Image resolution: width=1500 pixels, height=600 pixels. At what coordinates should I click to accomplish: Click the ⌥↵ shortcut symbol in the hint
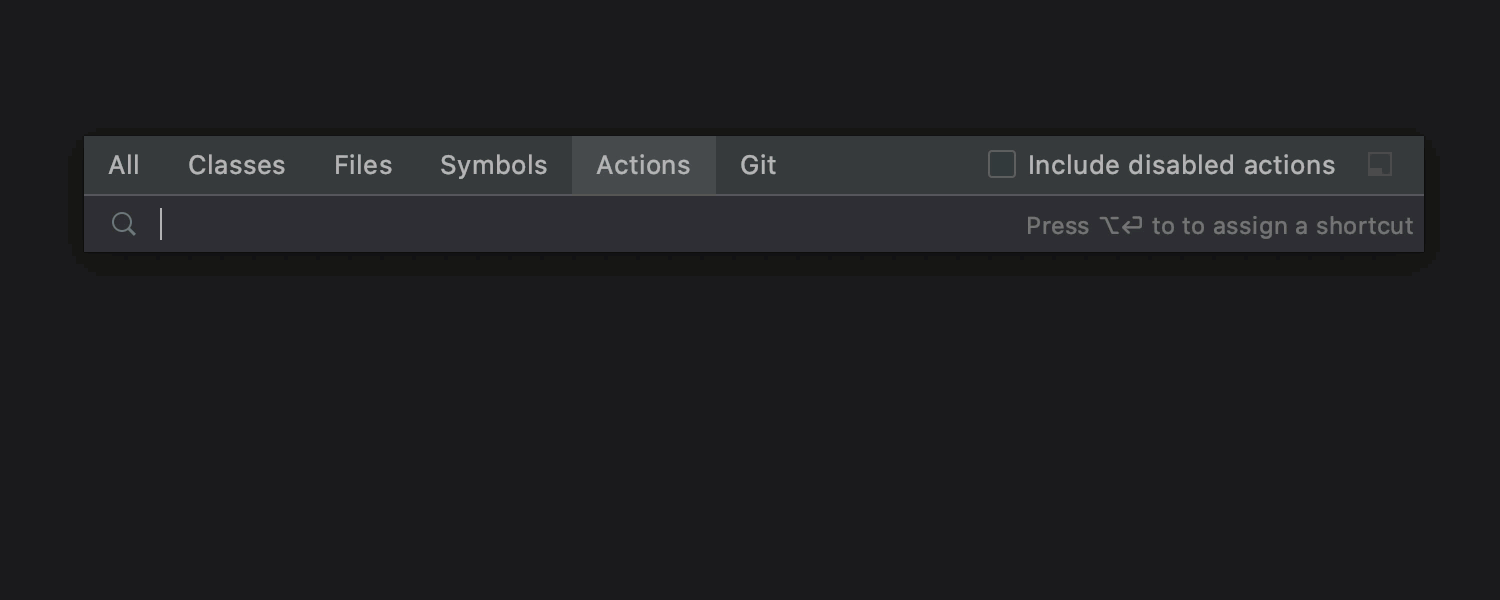1120,226
